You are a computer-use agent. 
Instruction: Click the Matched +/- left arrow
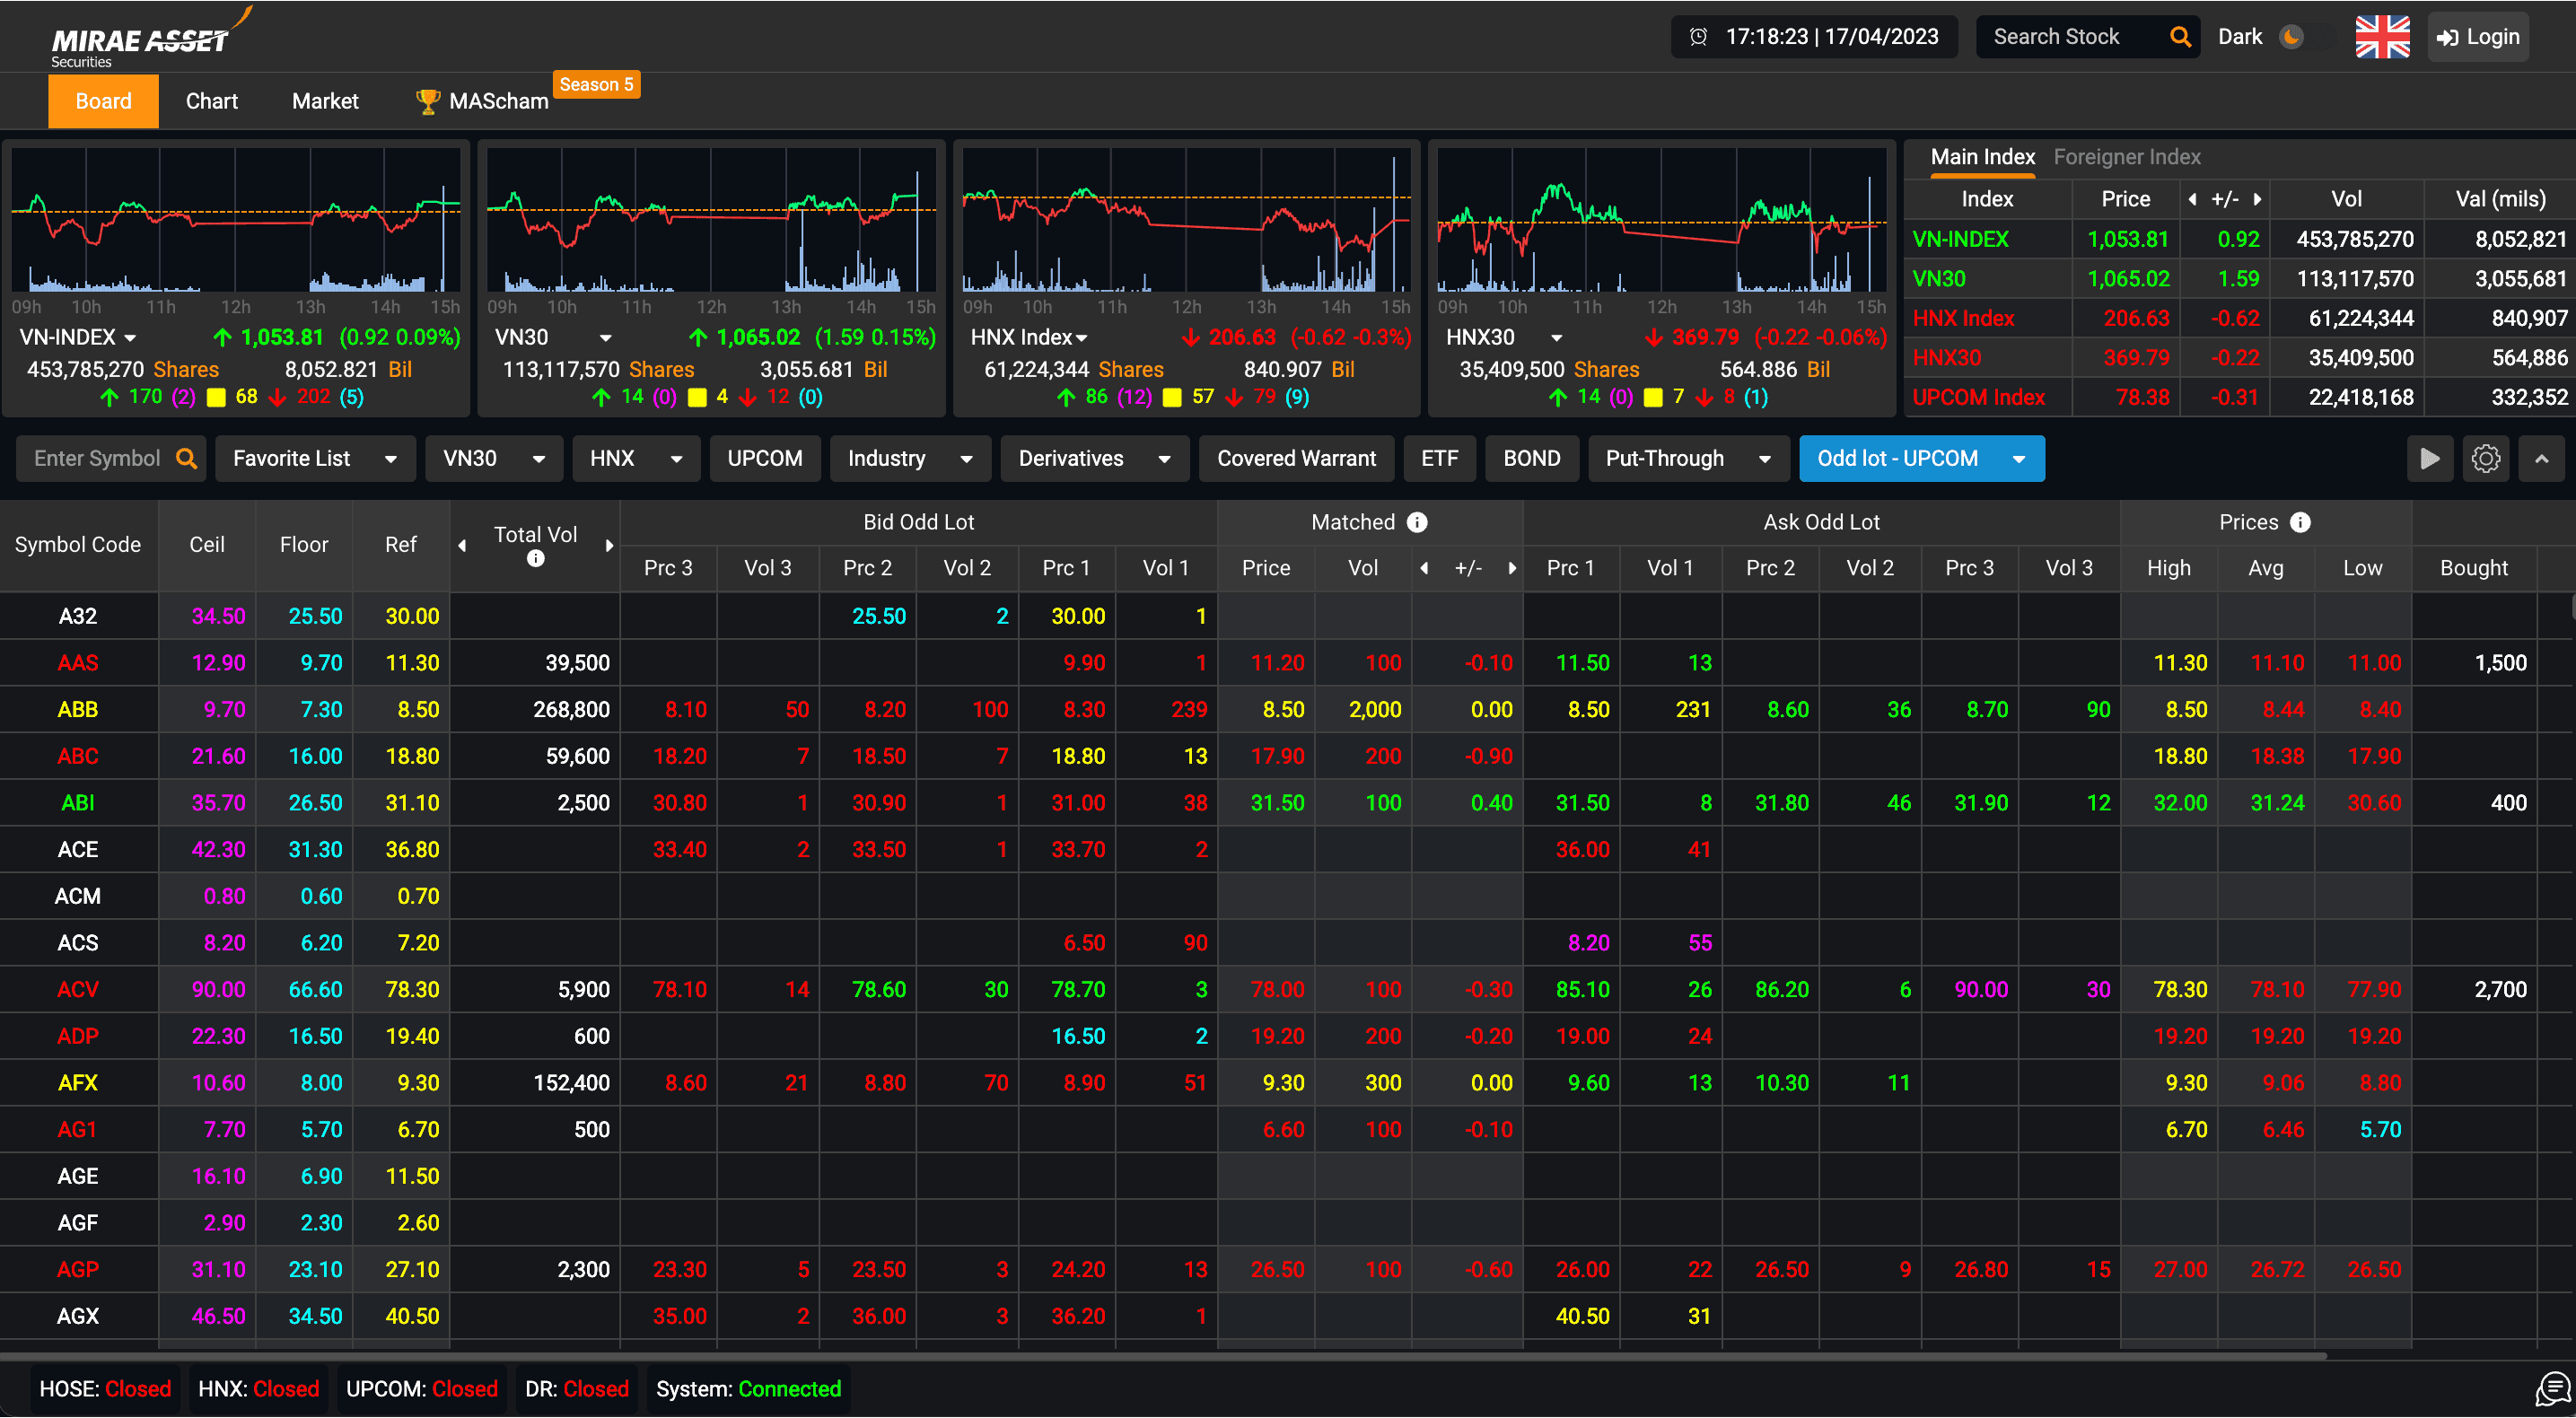1424,568
